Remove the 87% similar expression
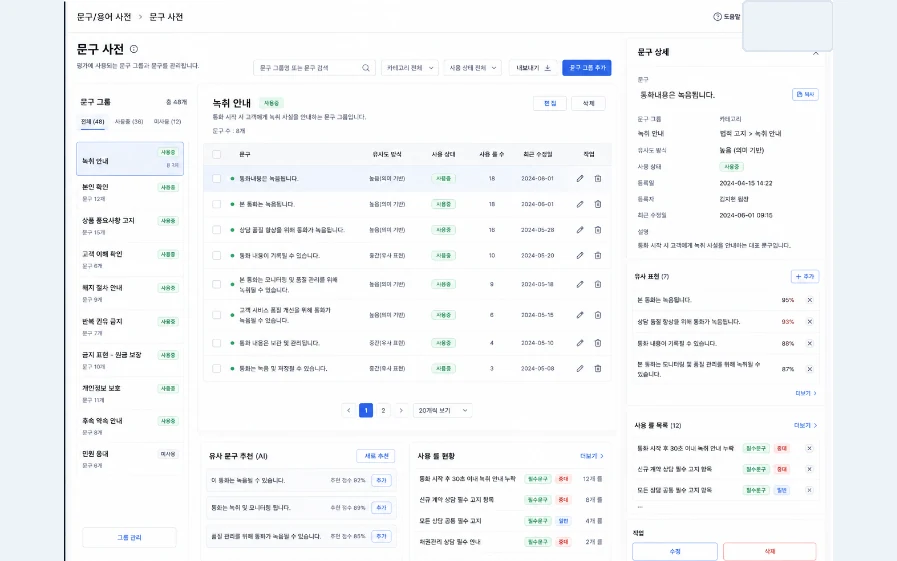Screen dimensions: 897x561 [x=810, y=369]
